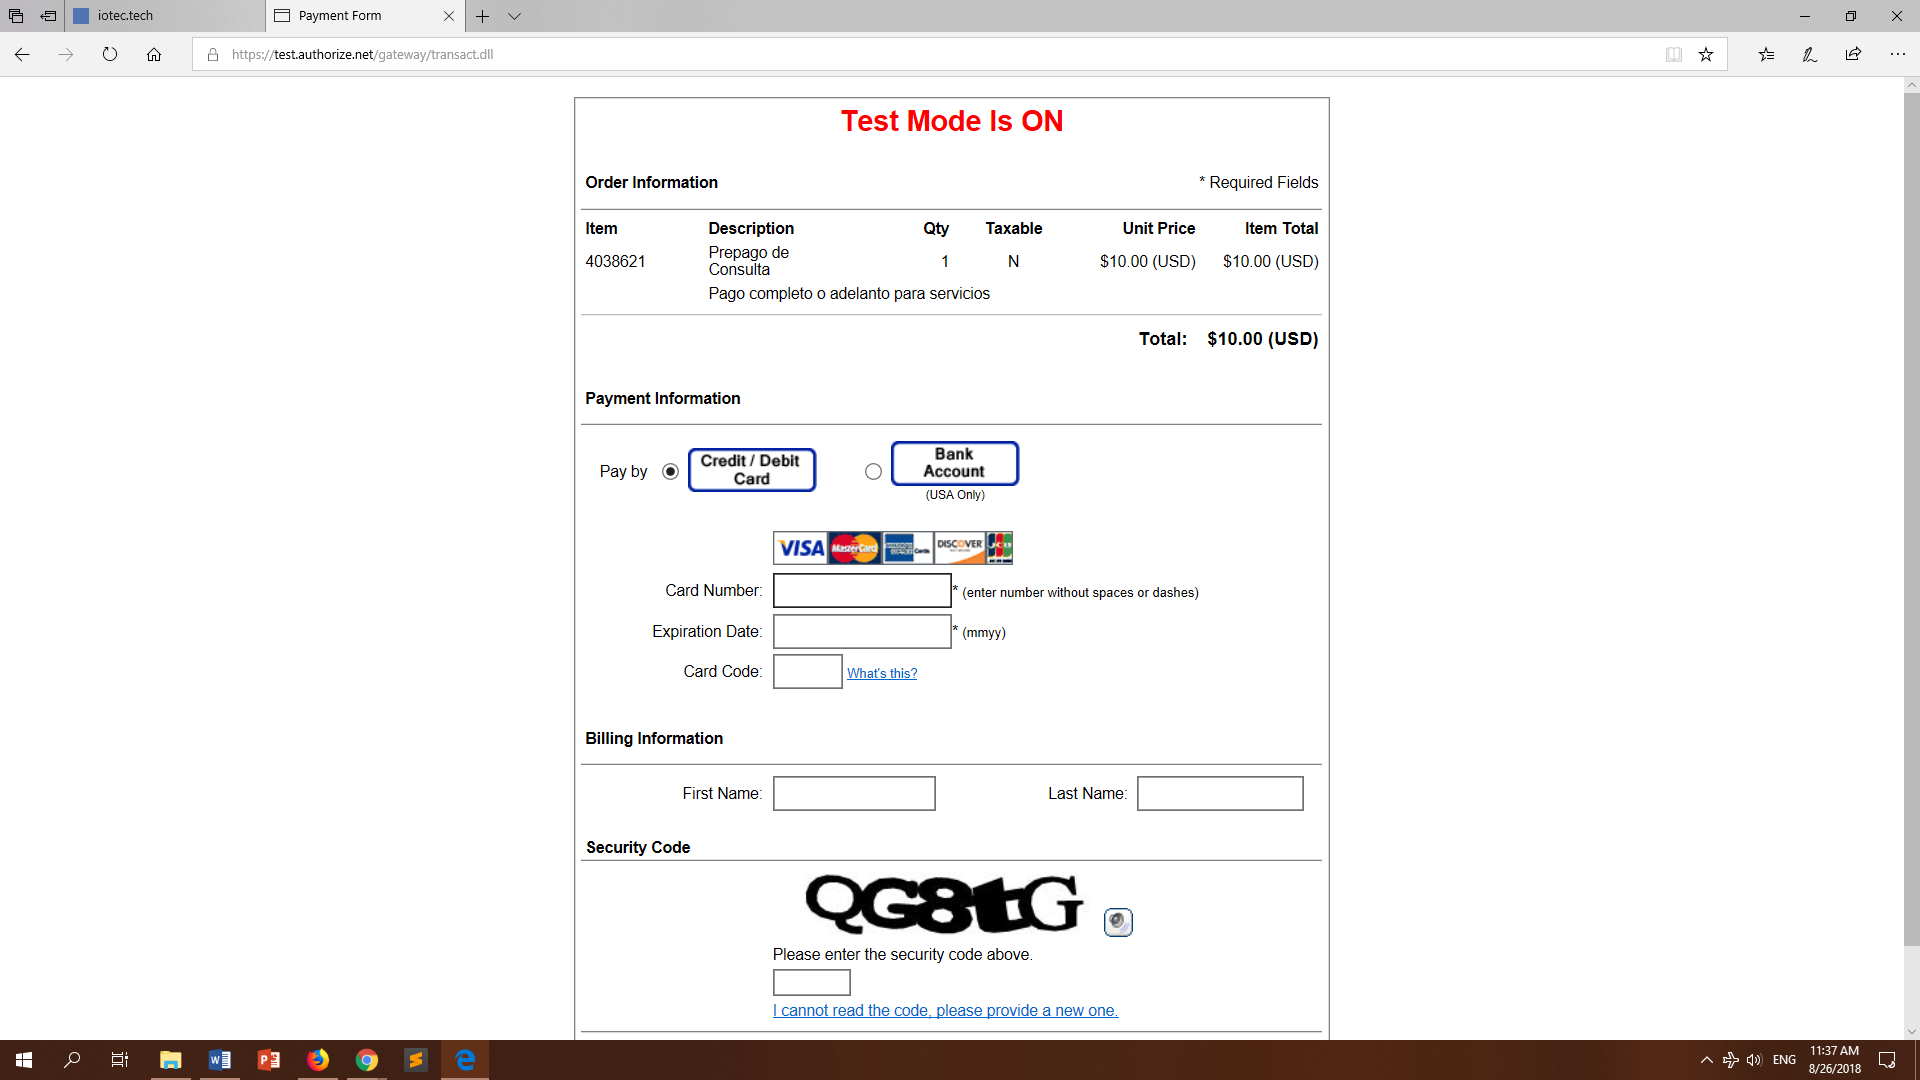
Task: Open Firefox from the taskbar
Action: pyautogui.click(x=318, y=1060)
